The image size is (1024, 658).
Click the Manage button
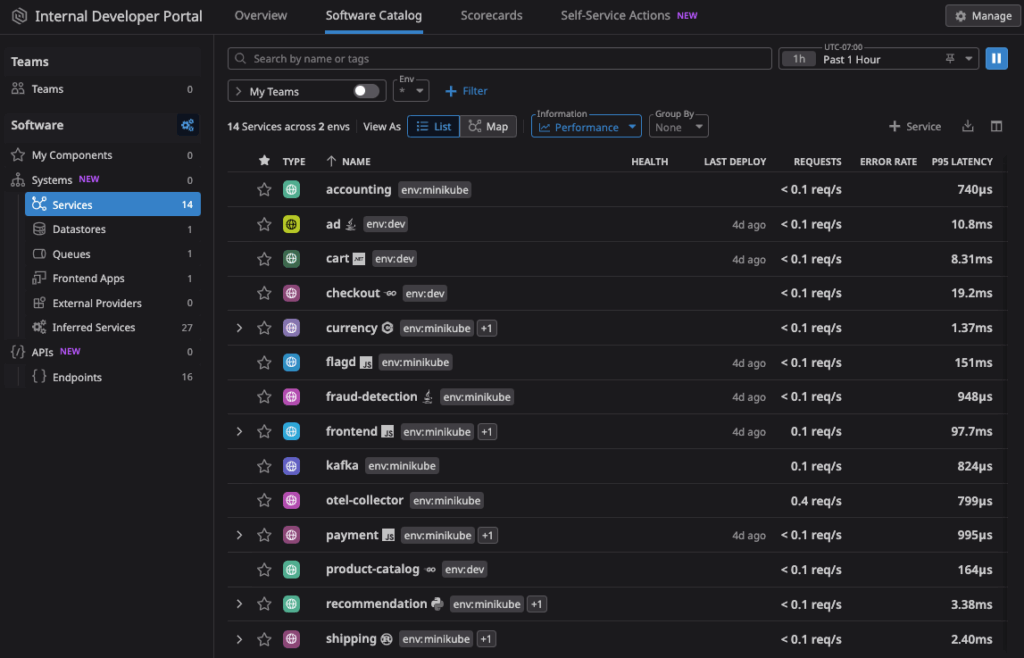[x=983, y=16]
